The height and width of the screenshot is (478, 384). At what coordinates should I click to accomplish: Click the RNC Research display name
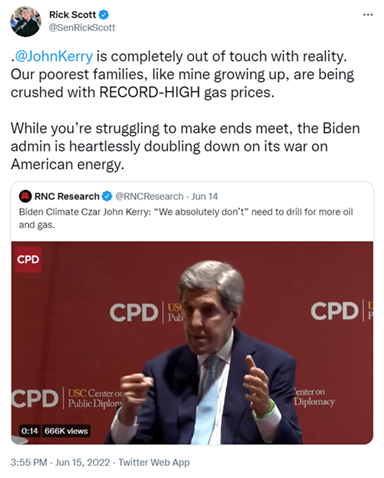[67, 196]
